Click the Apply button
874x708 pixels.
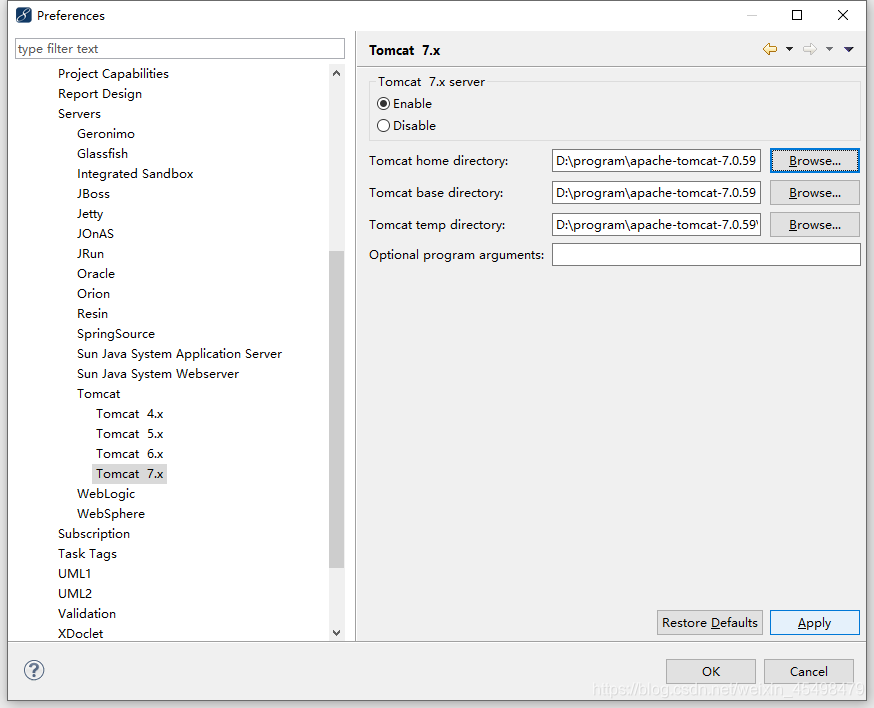(x=815, y=623)
